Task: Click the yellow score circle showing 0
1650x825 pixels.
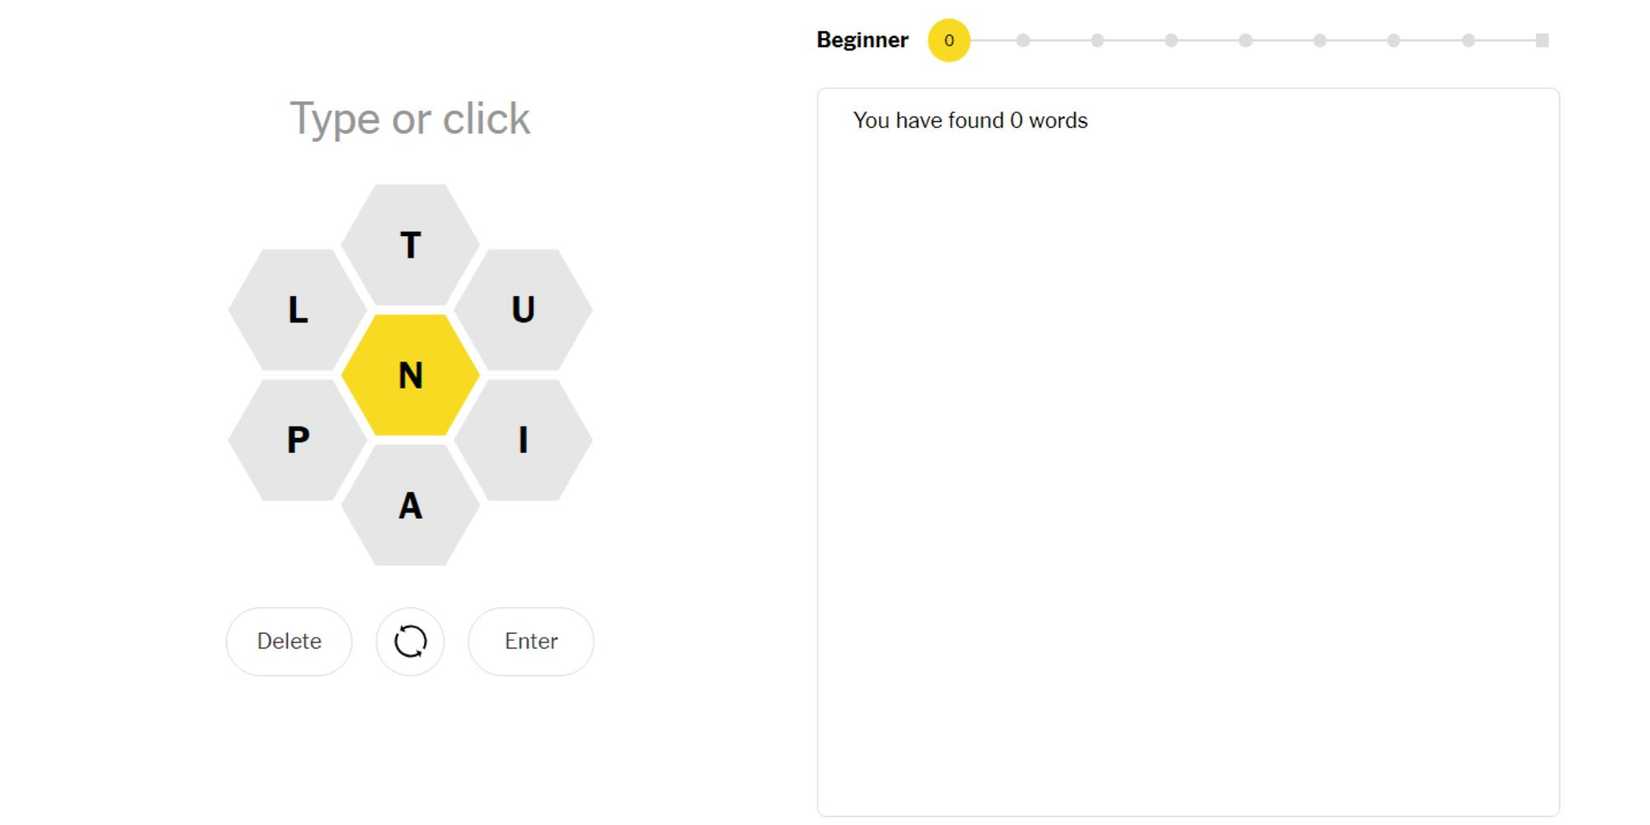Action: pyautogui.click(x=948, y=40)
